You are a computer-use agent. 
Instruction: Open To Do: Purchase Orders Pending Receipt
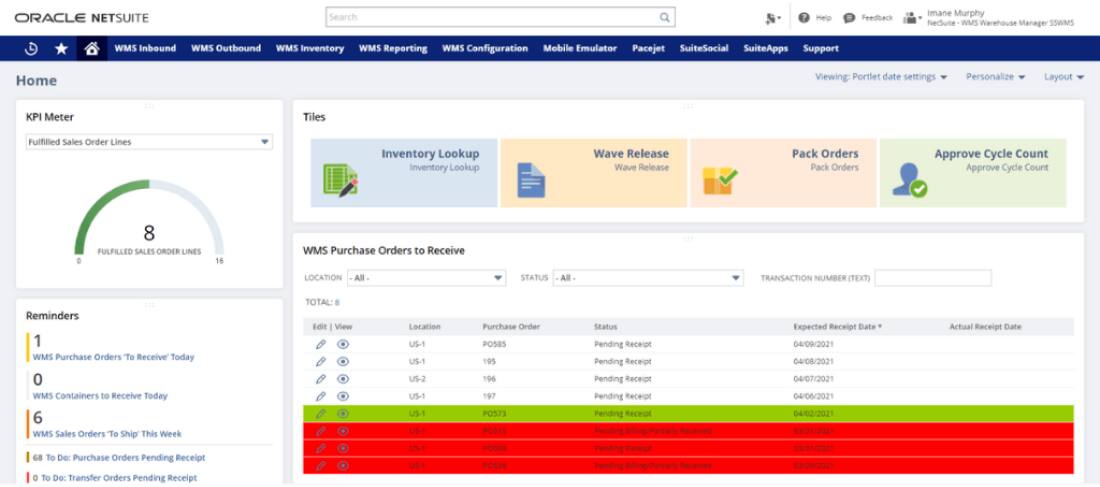tap(126, 458)
